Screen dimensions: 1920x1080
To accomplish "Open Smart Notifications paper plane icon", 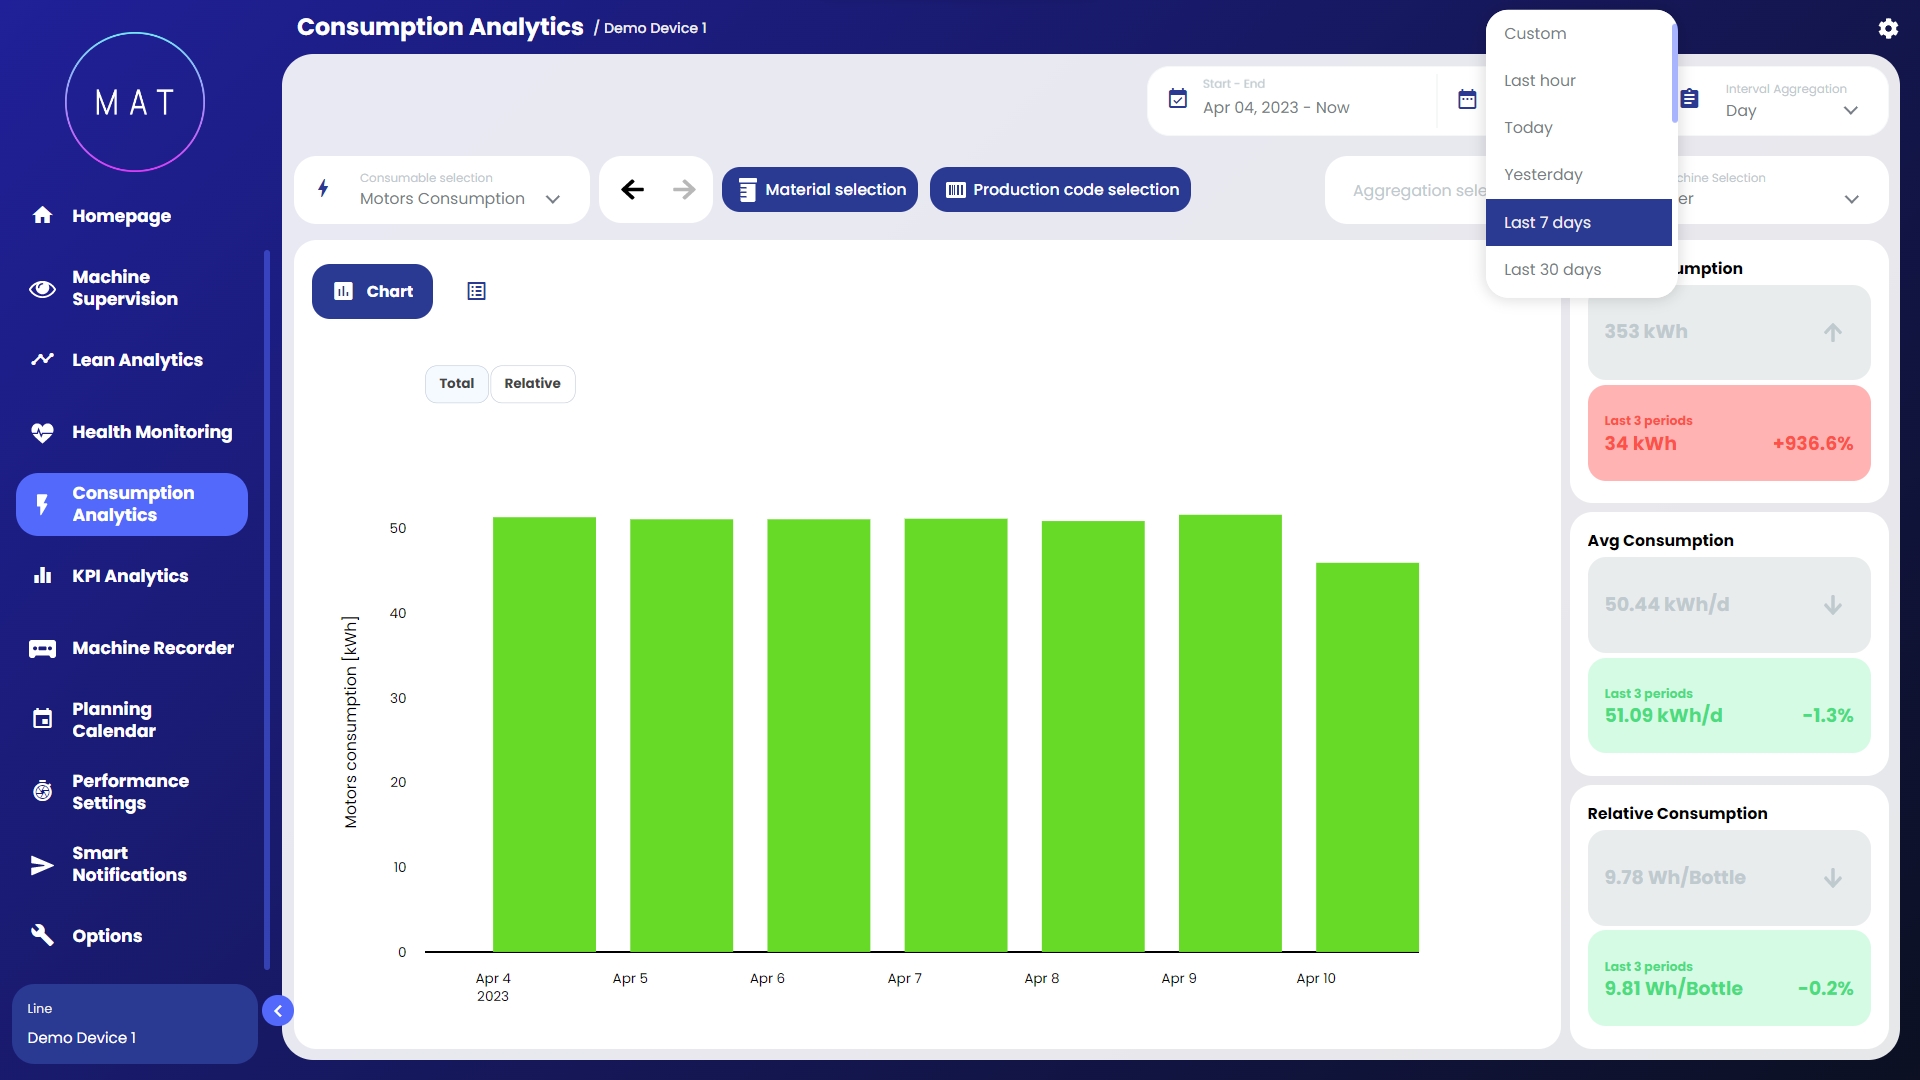I will pyautogui.click(x=42, y=864).
